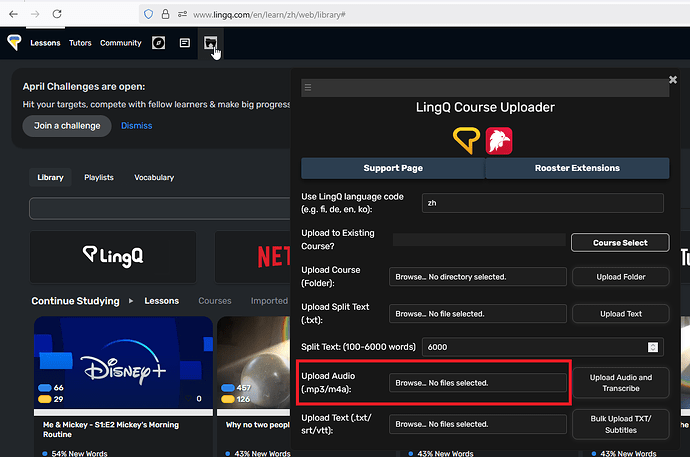This screenshot has width=690, height=457.
Task: Click Bulk Upload TXT/Subtitles button
Action: point(620,424)
